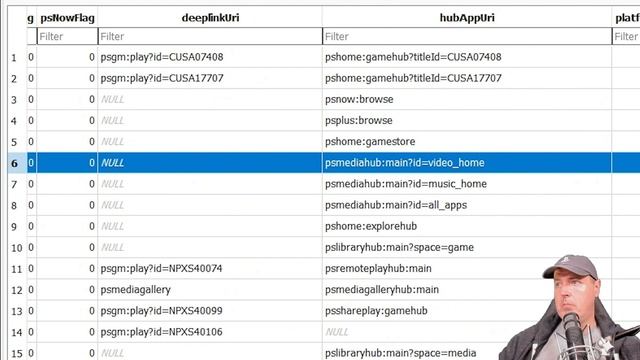Select the pshome:explorehub cell

point(467,226)
